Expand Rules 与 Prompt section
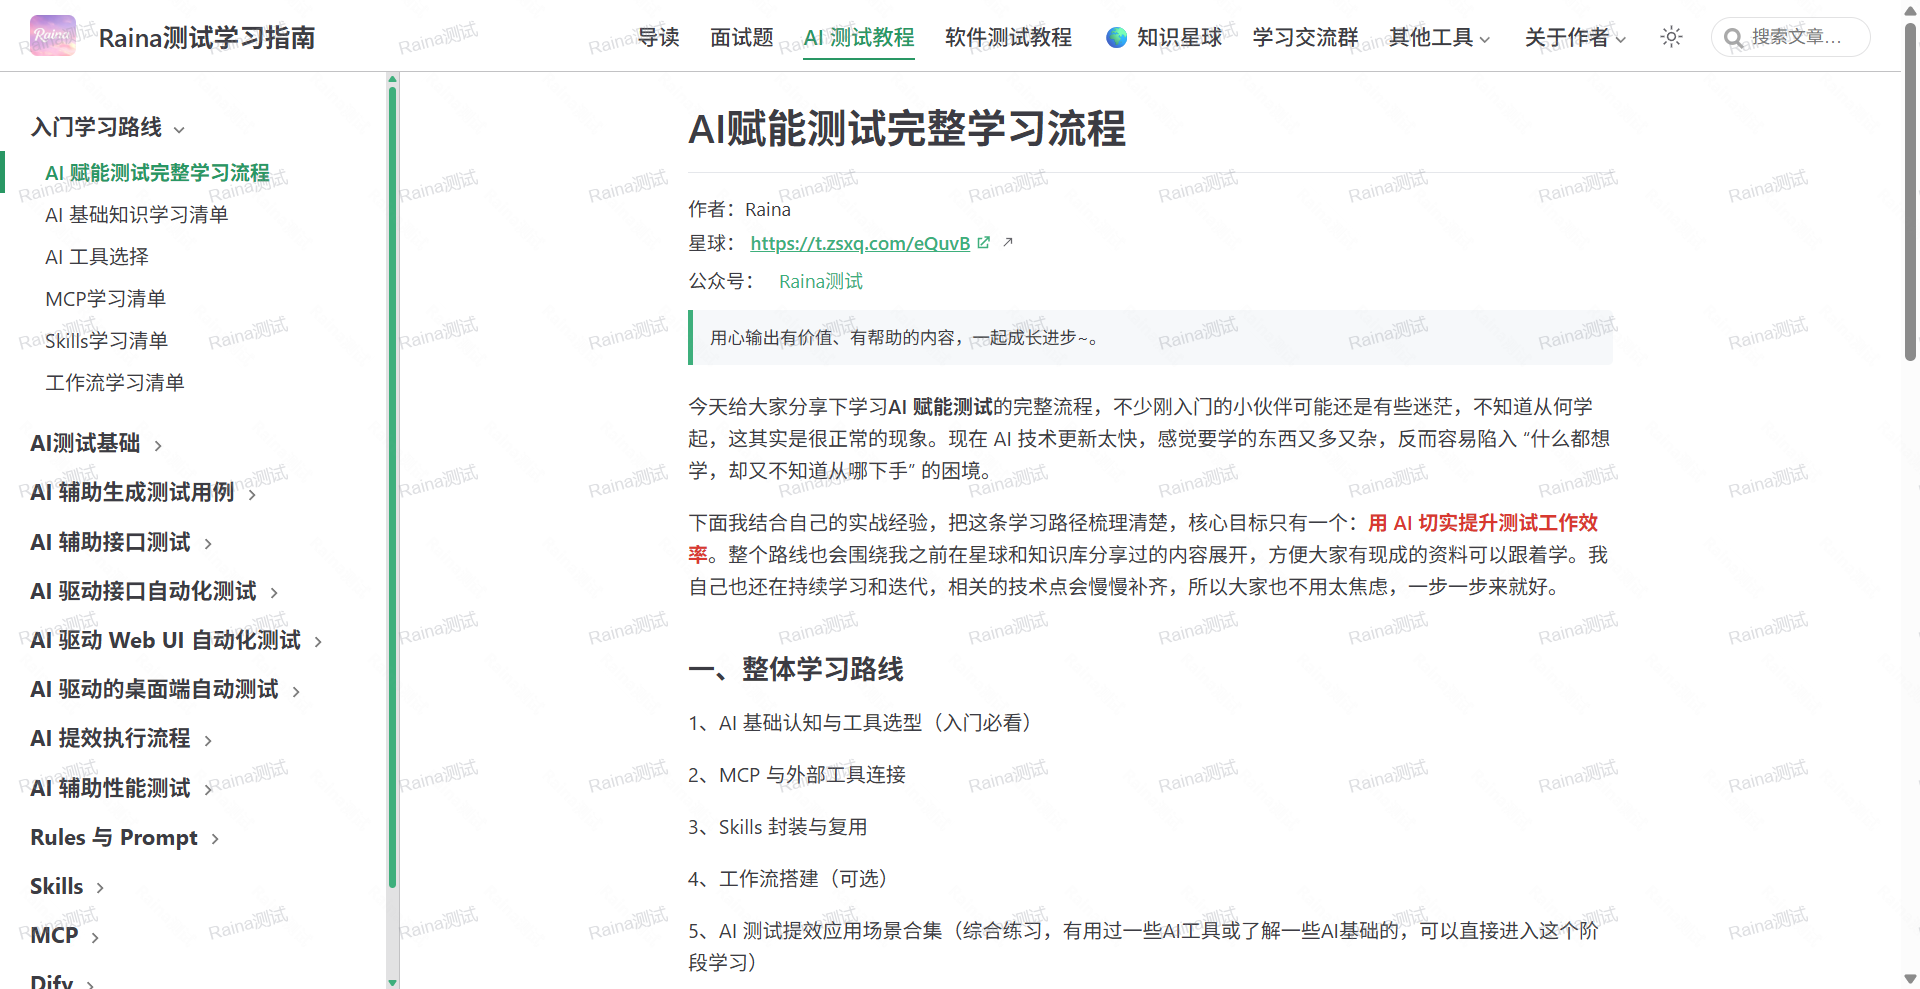Screen dimensions: 1920x989 coord(125,837)
